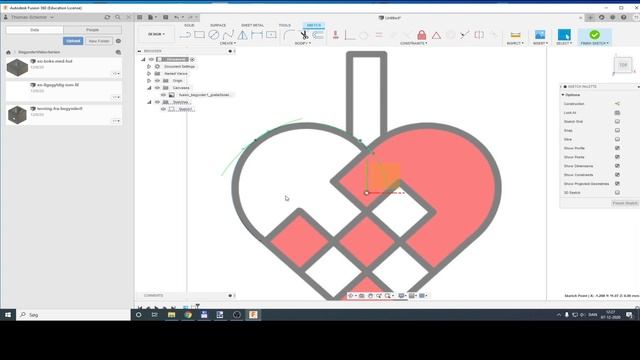Toggle the data panel grid icon
Viewport: 640px width, 360px height.
[140, 17]
